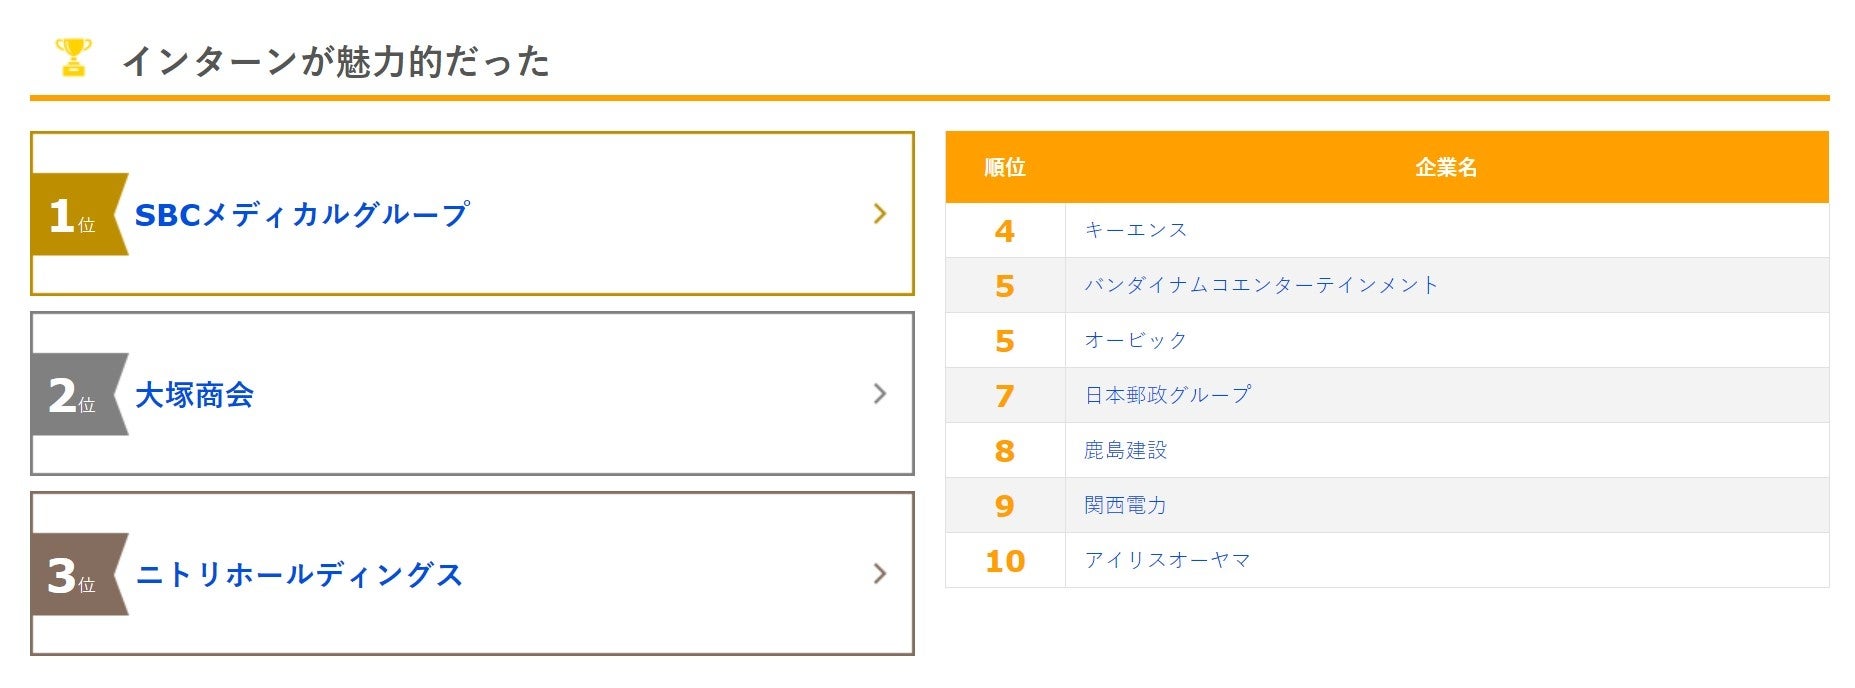The height and width of the screenshot is (688, 1855).
Task: Open the 日本郵政グループ entry
Action: [x=1167, y=395]
